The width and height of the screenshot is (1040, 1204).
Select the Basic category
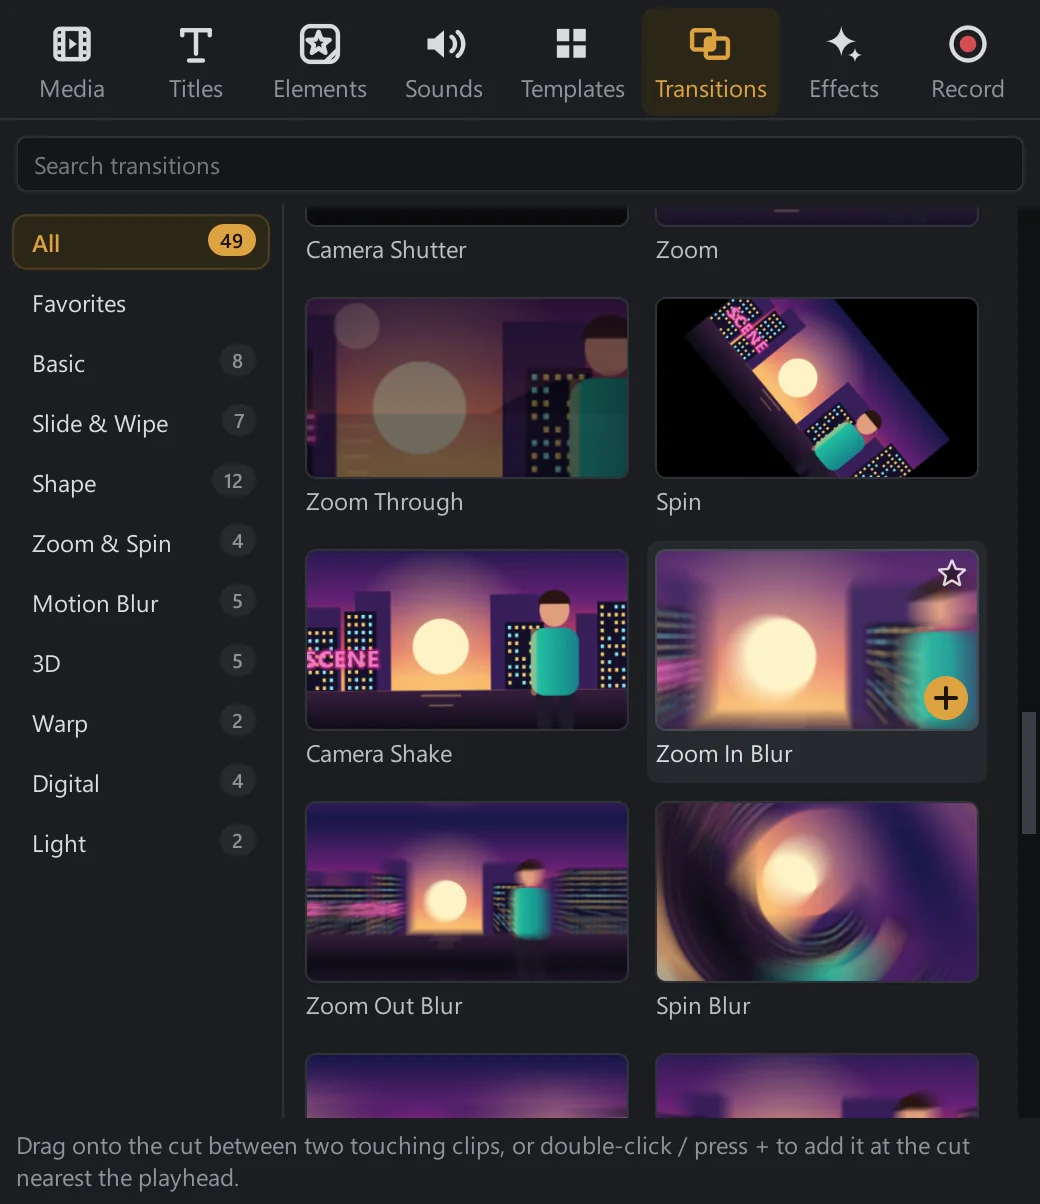141,364
